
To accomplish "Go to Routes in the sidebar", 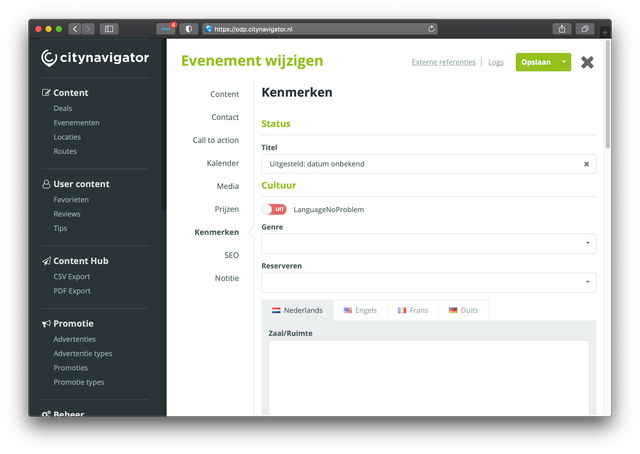I will pyautogui.click(x=65, y=151).
